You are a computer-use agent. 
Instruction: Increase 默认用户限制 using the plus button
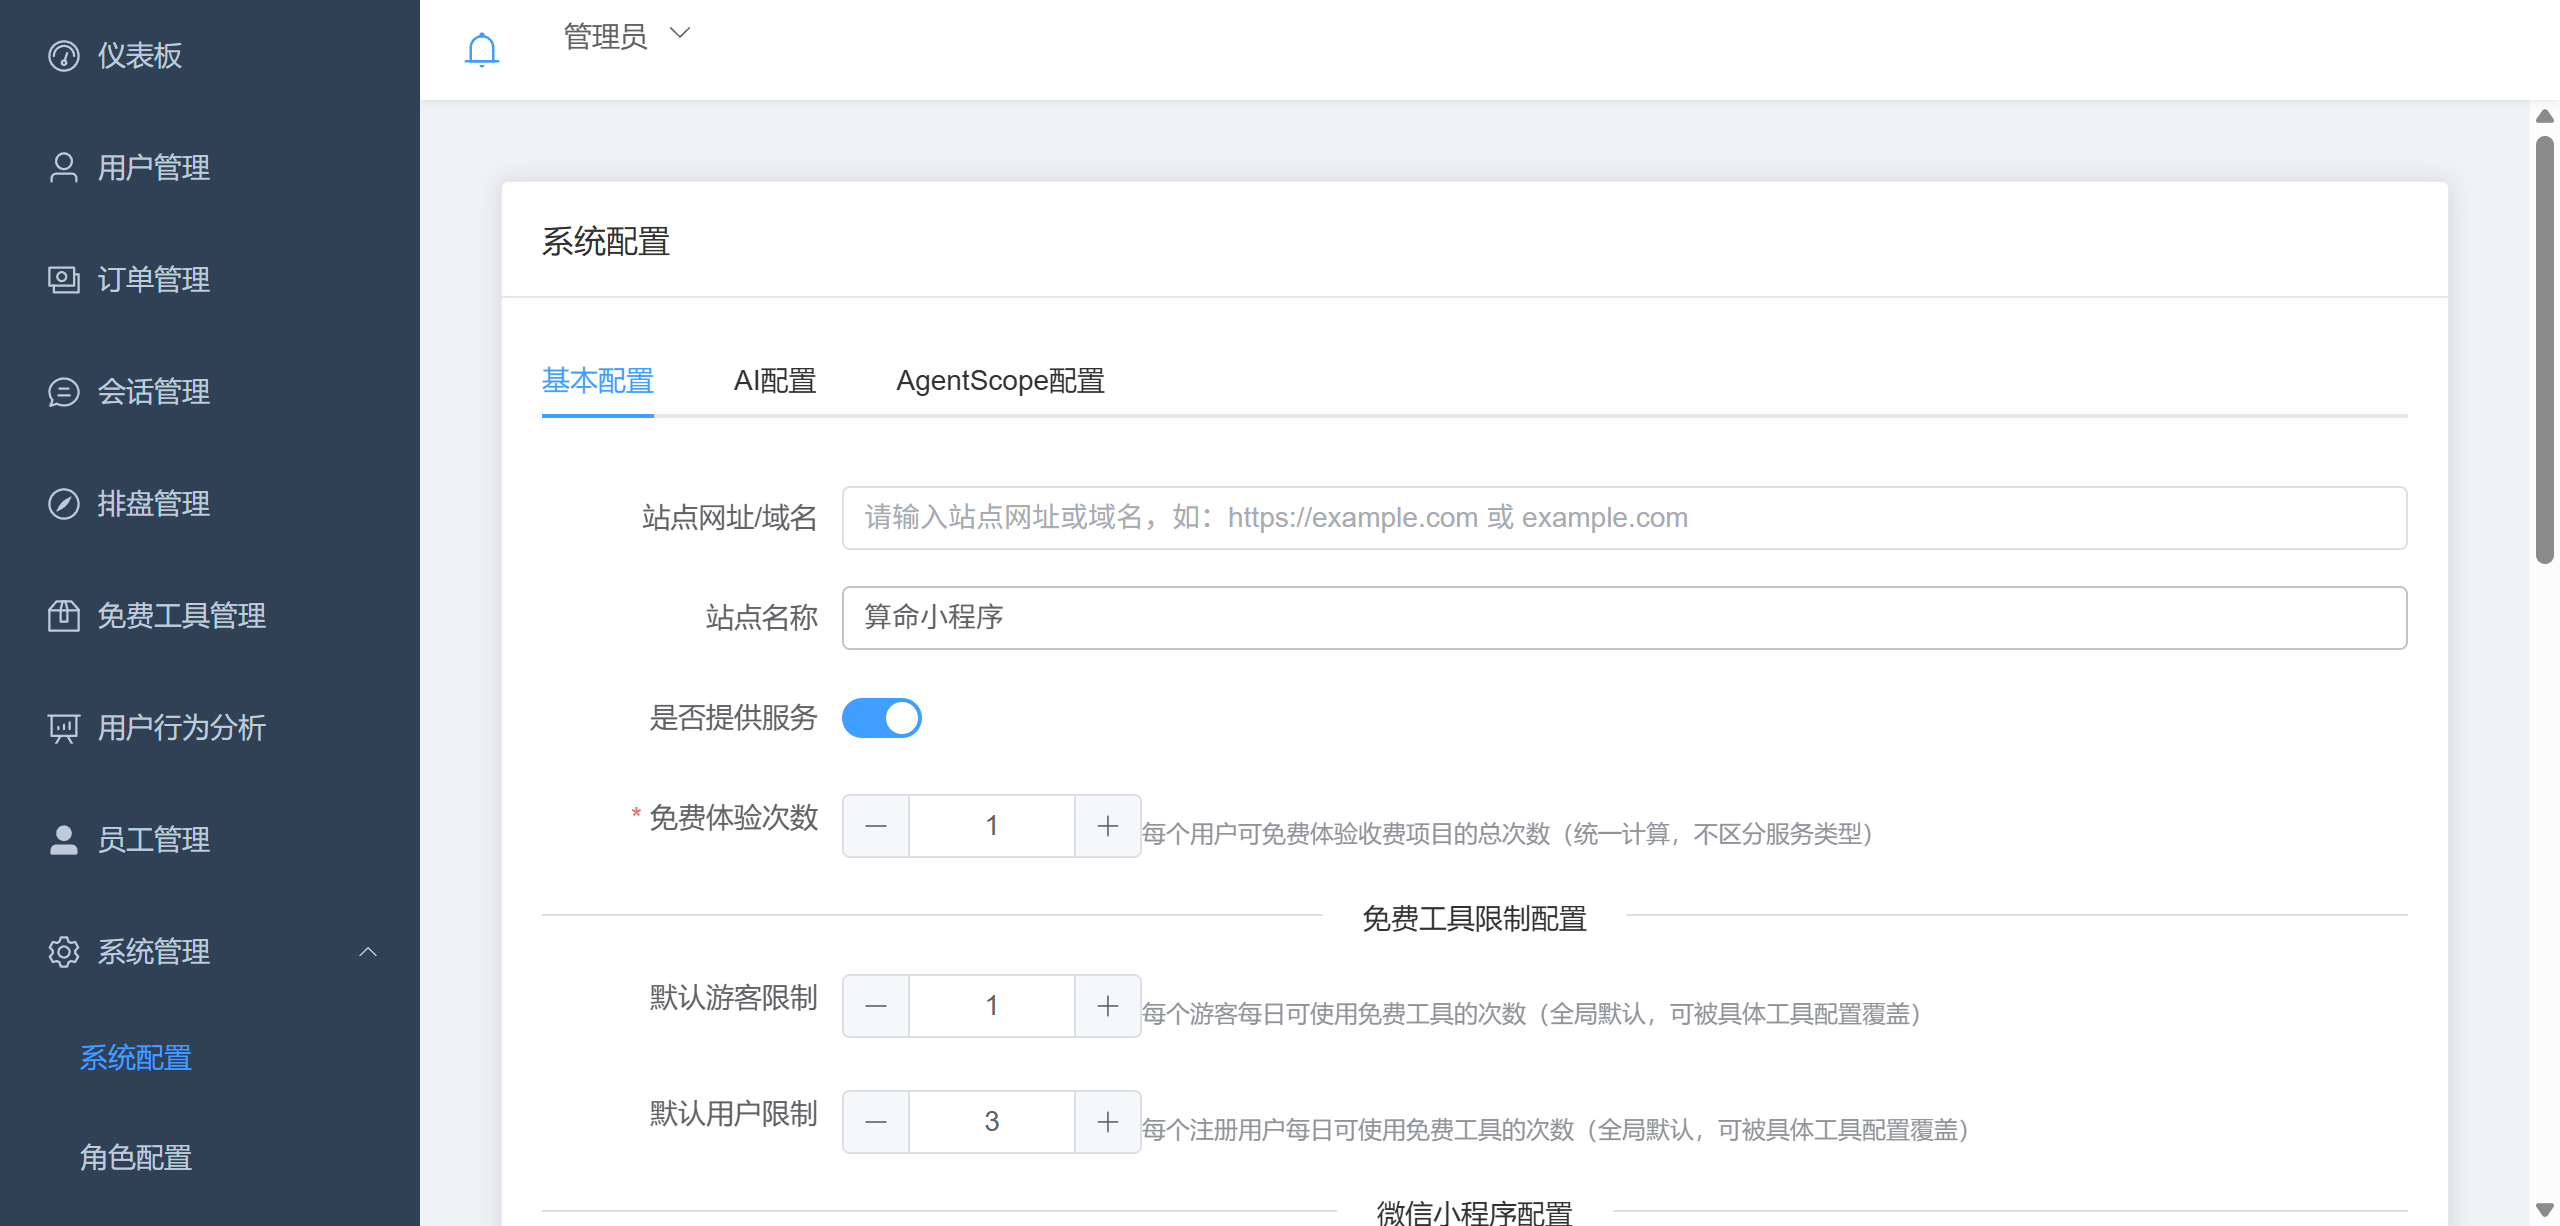[1107, 1120]
